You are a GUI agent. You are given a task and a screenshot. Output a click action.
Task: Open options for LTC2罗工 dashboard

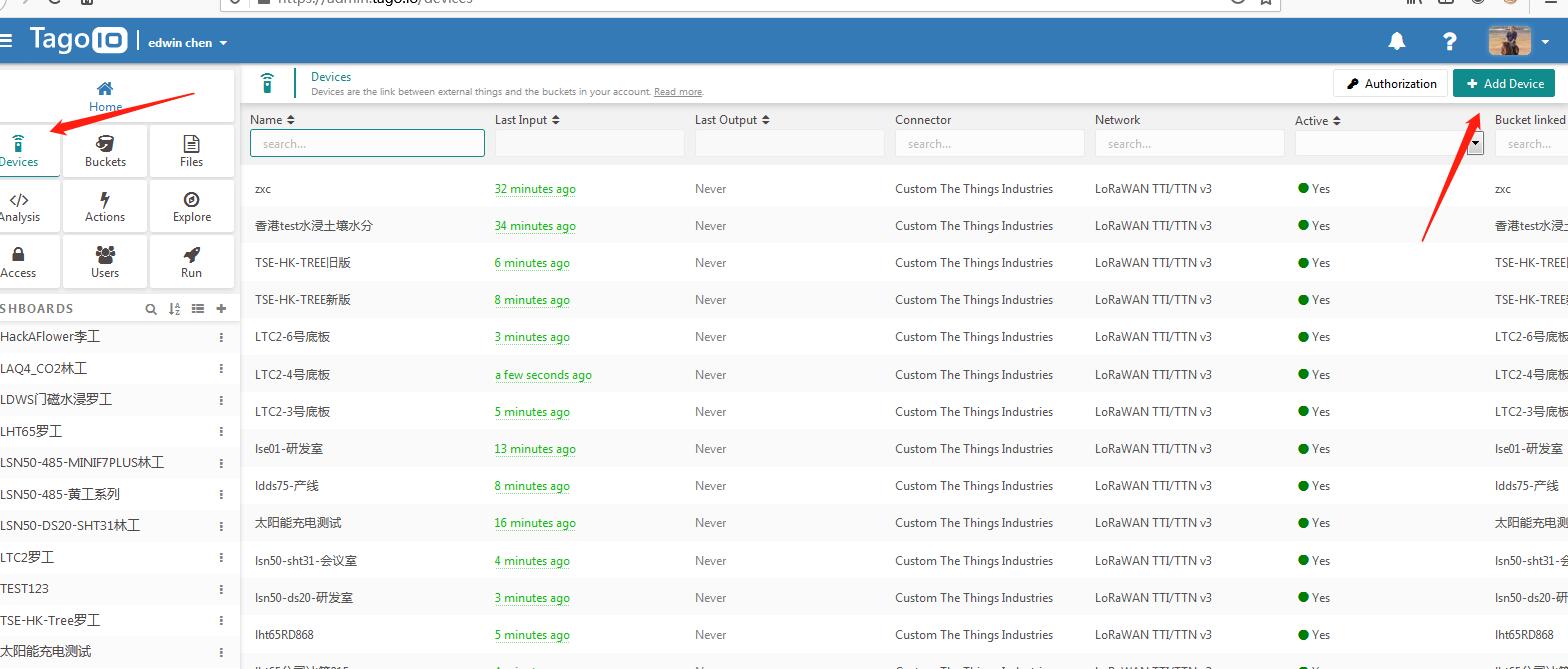coord(221,558)
